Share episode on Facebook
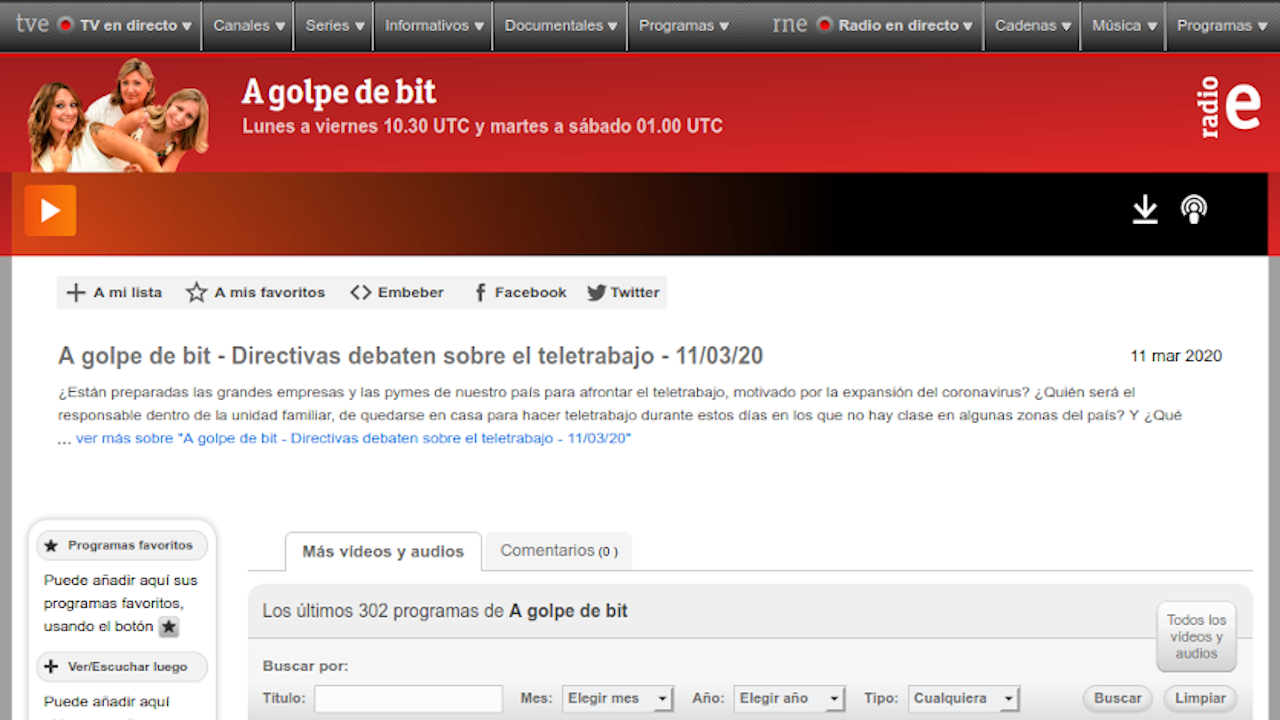 point(520,293)
